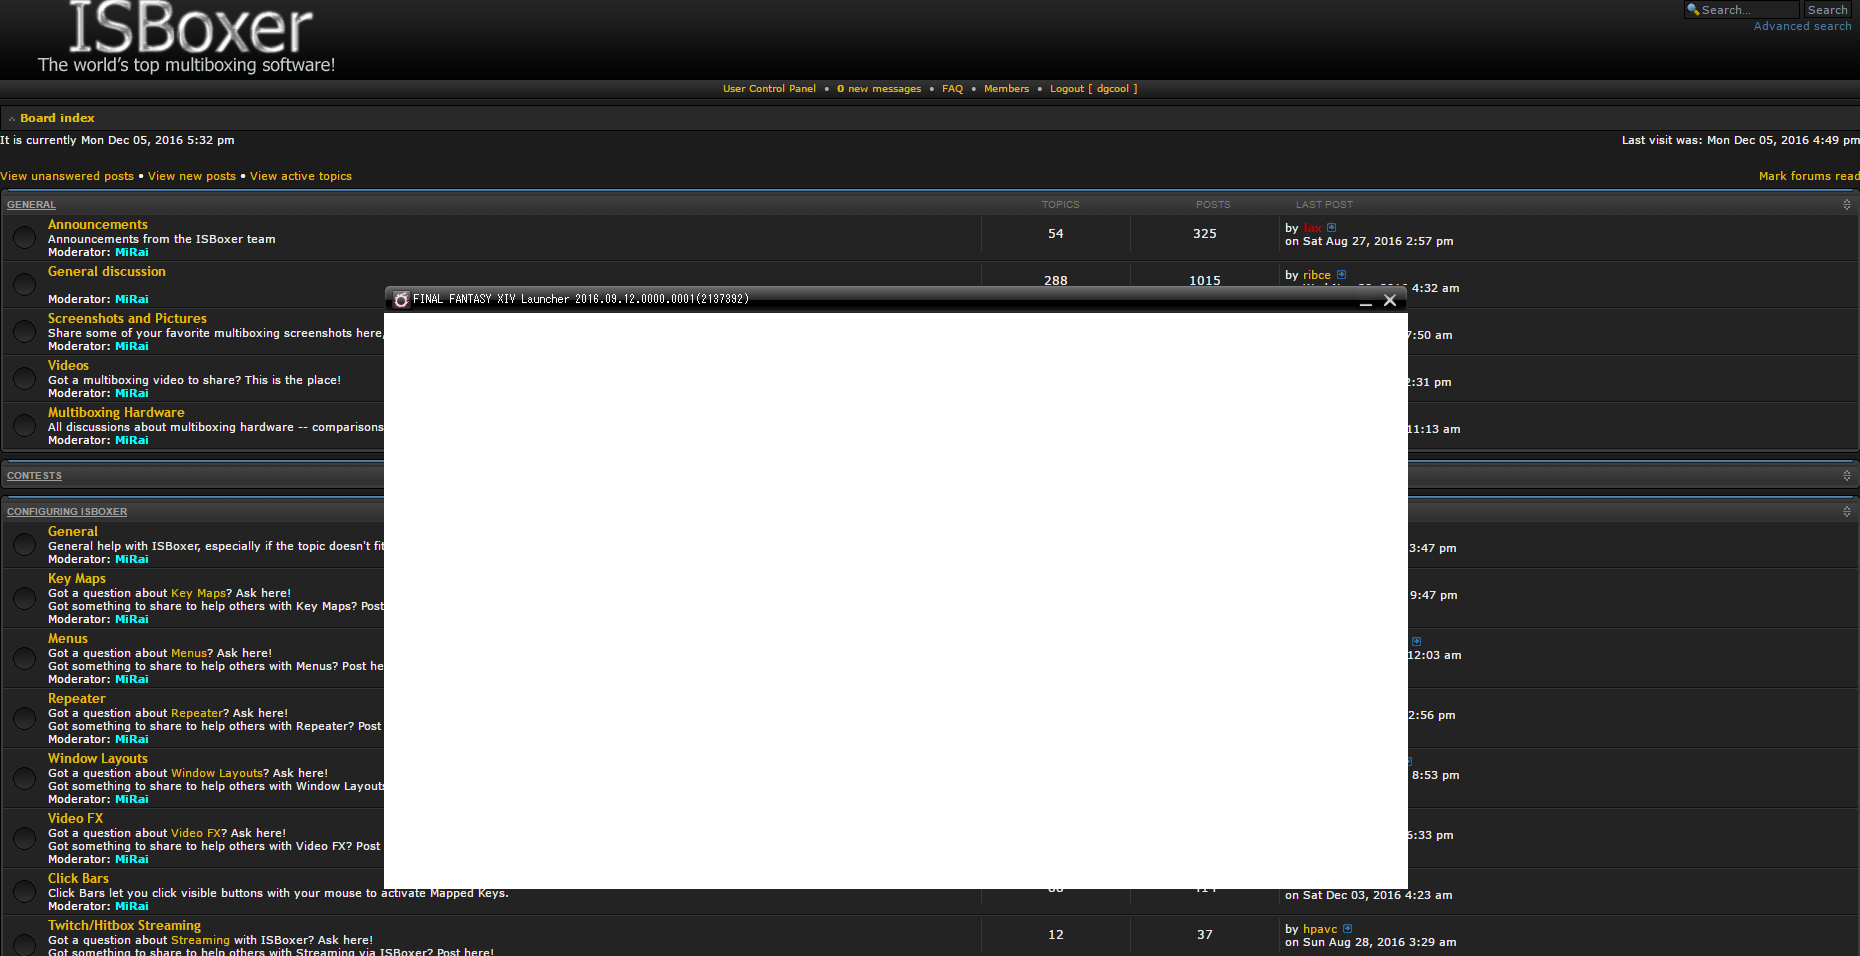1860x956 pixels.
Task: Click the Repeater forum status icon
Action: click(24, 718)
